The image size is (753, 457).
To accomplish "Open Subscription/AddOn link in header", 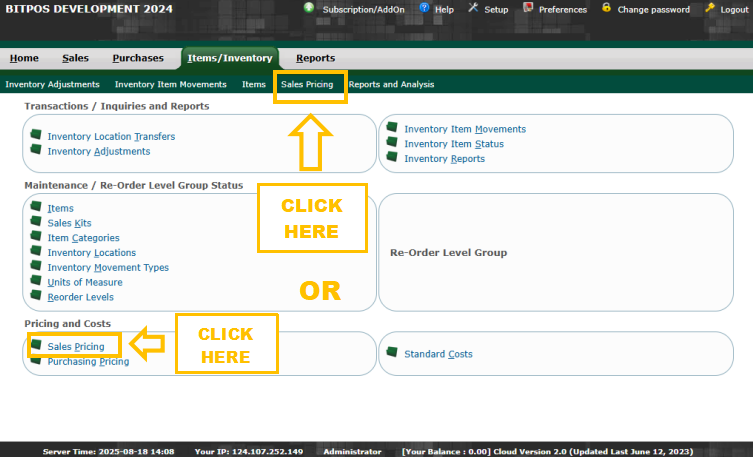I will [x=364, y=10].
